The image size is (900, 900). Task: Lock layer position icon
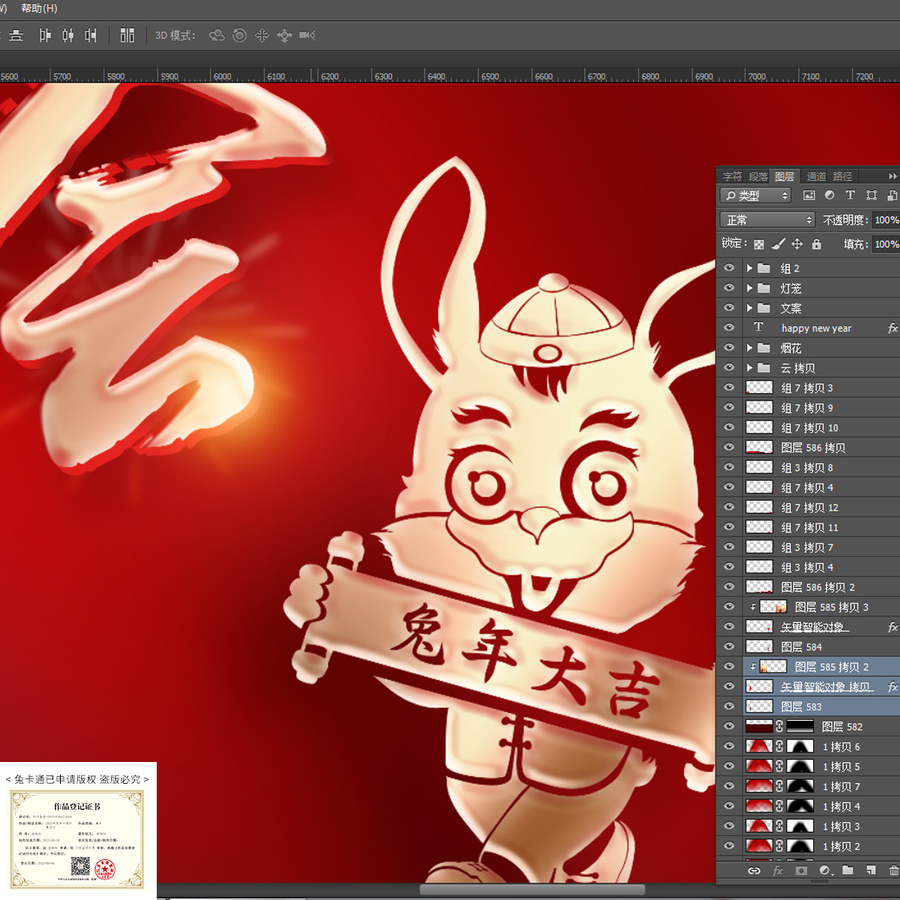(x=797, y=245)
